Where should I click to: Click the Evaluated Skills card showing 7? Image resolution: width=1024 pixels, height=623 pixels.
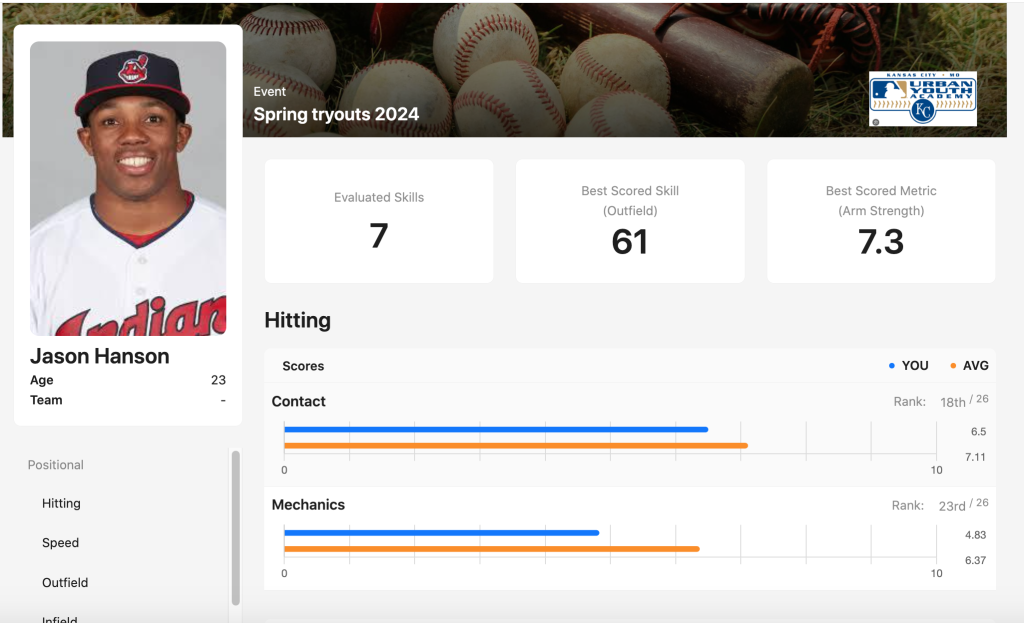[x=378, y=221]
